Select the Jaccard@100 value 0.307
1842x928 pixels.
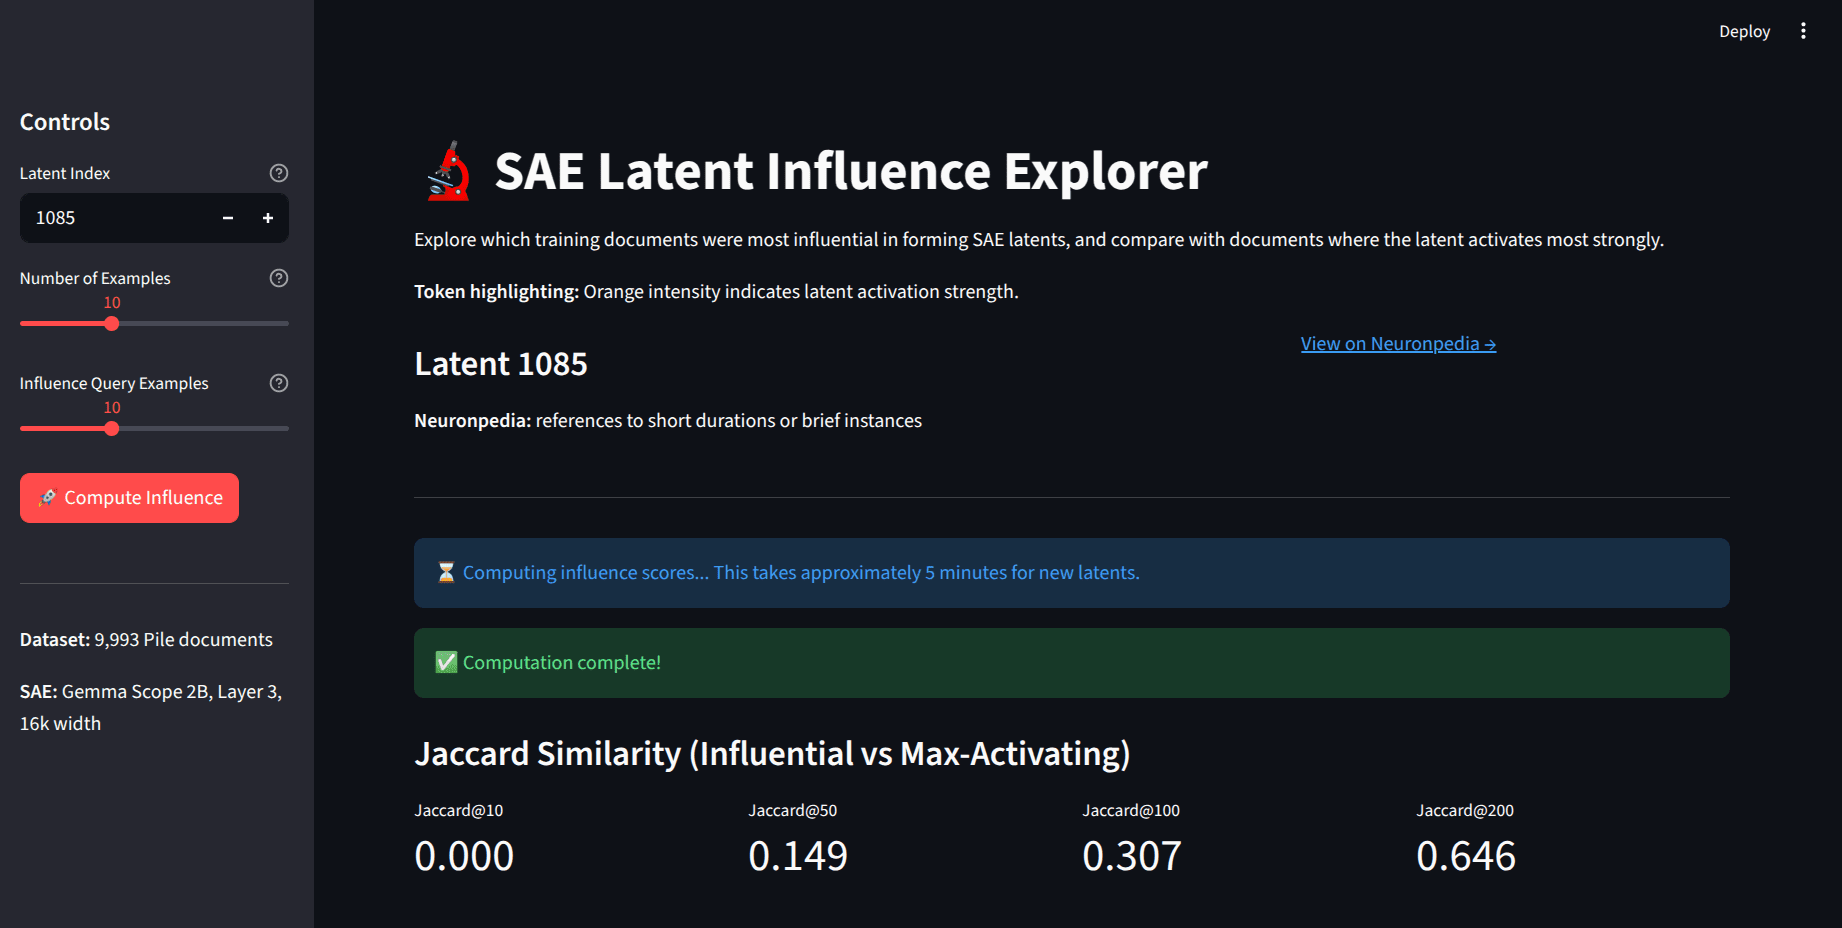click(1132, 856)
